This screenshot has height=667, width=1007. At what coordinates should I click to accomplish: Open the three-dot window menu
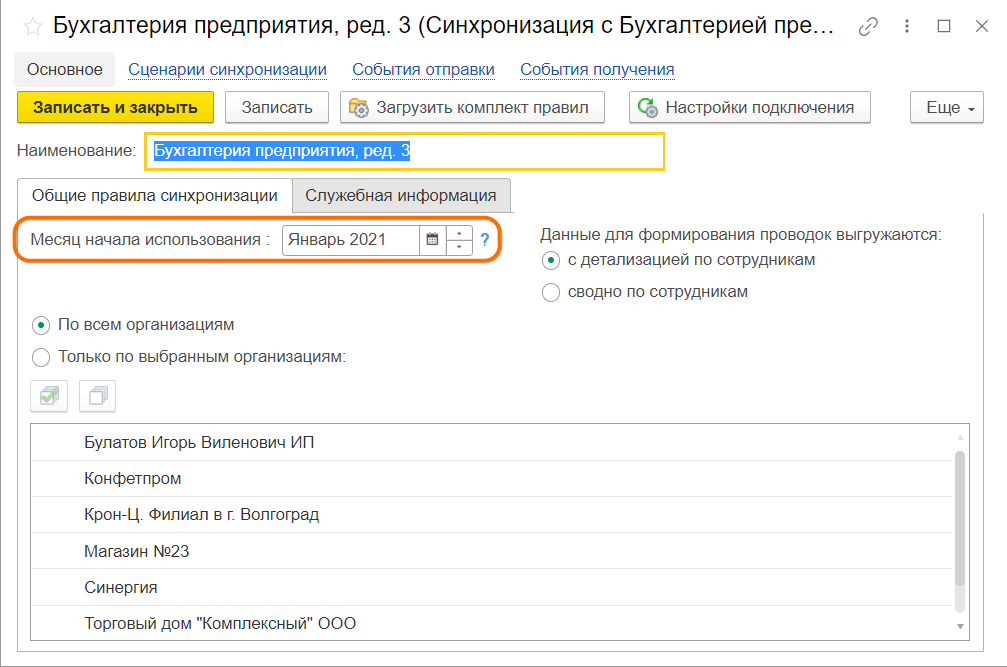pyautogui.click(x=907, y=26)
